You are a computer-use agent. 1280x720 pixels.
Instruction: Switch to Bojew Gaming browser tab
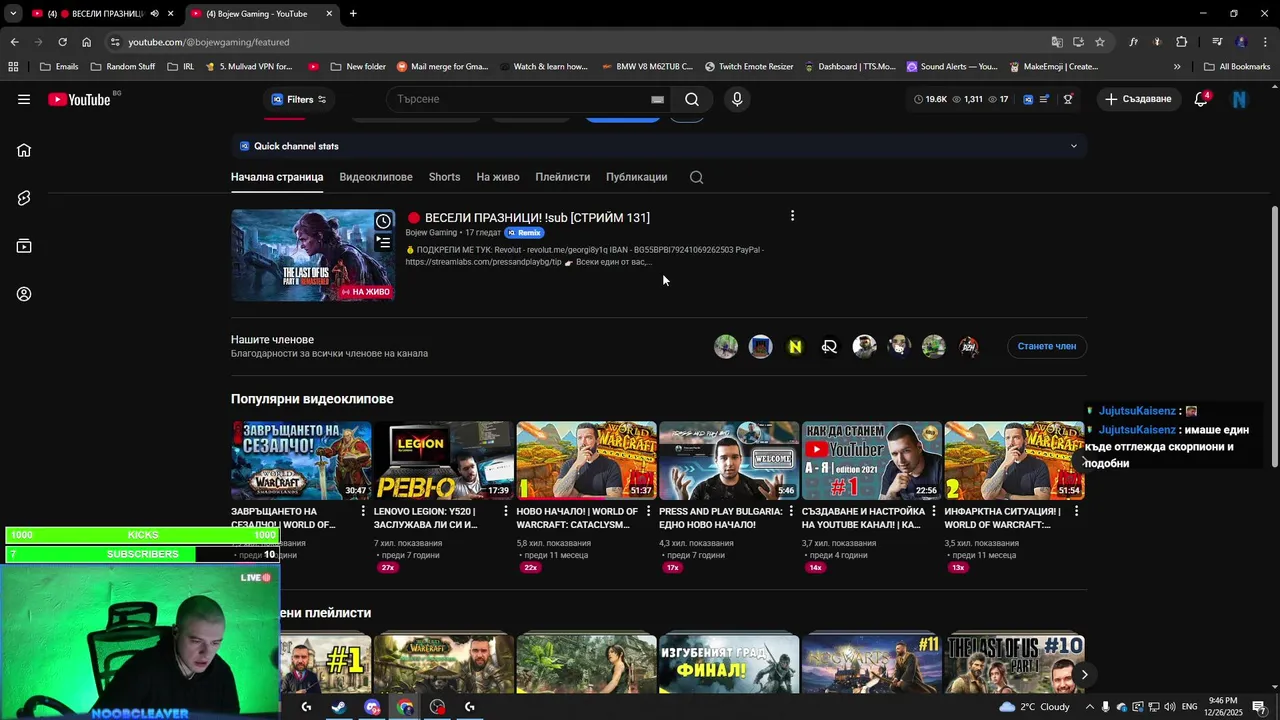point(262,14)
